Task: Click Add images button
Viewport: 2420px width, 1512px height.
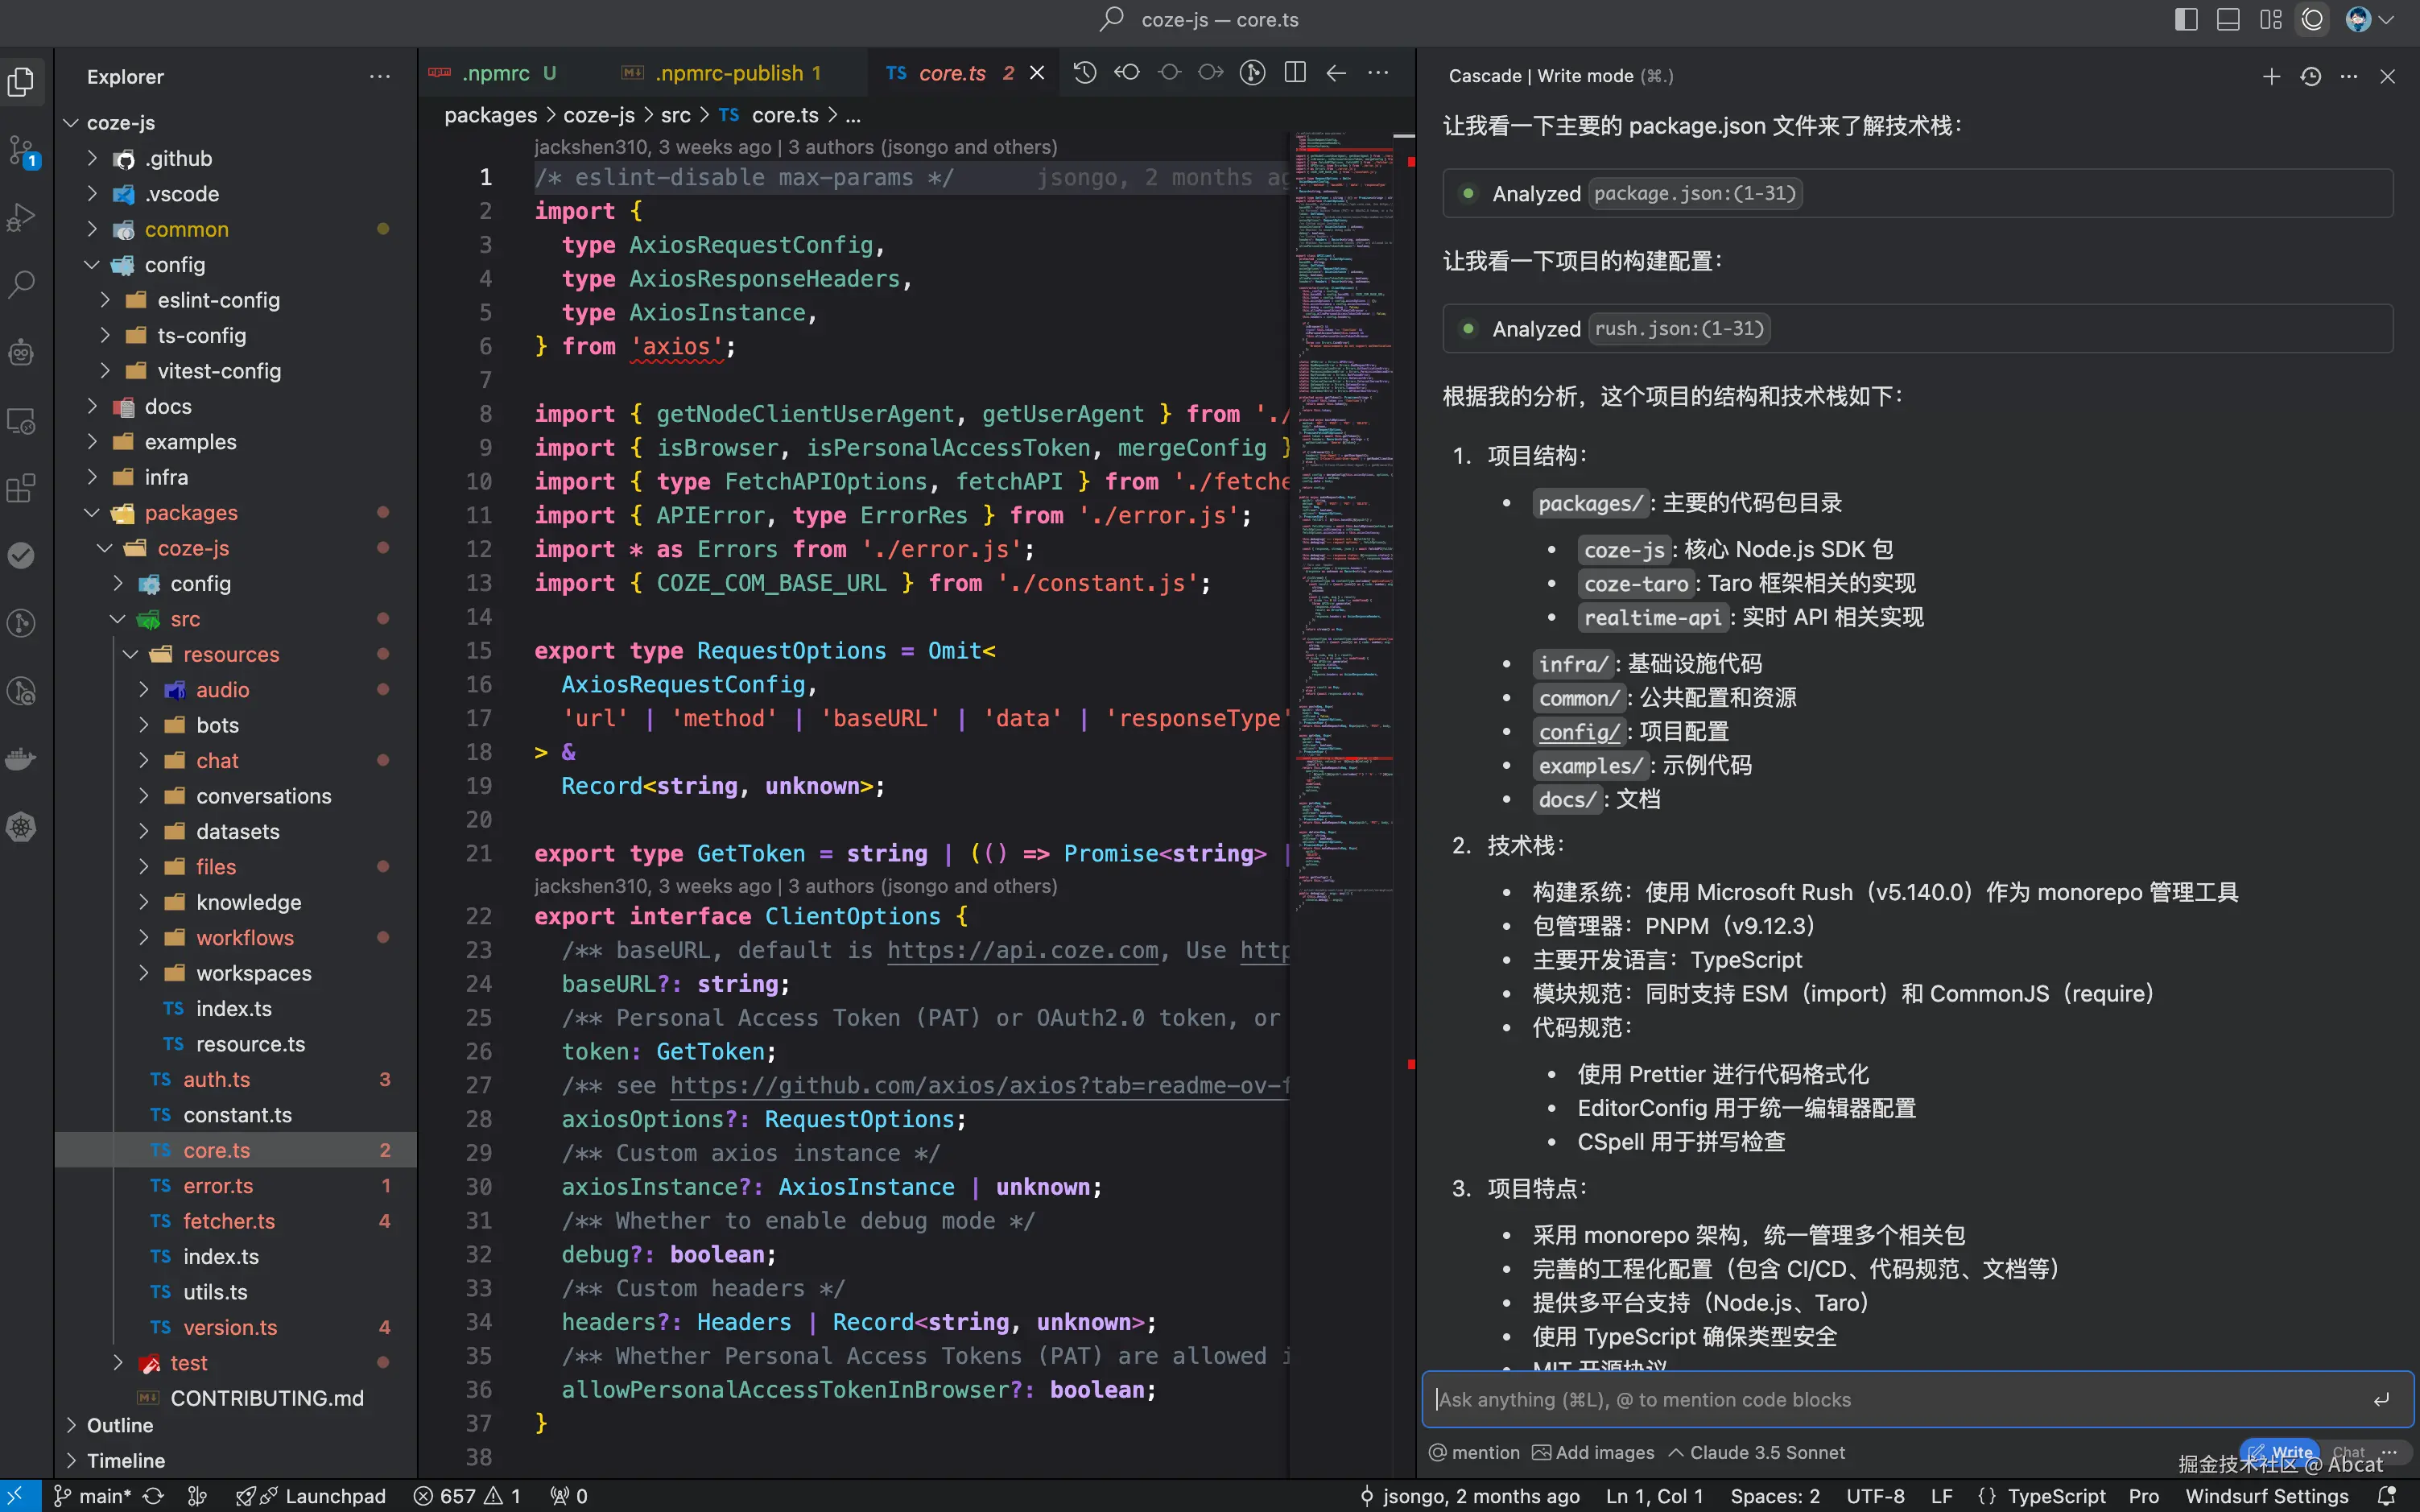Action: [1594, 1452]
